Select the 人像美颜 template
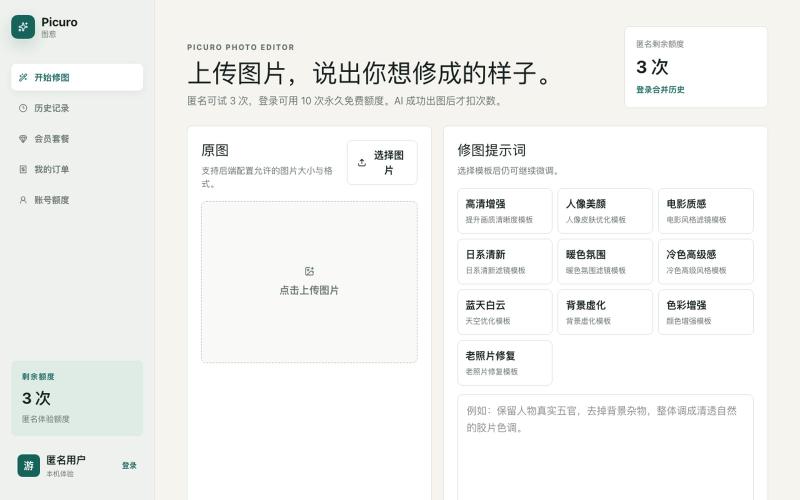Viewport: 800px width, 500px height. tap(605, 211)
